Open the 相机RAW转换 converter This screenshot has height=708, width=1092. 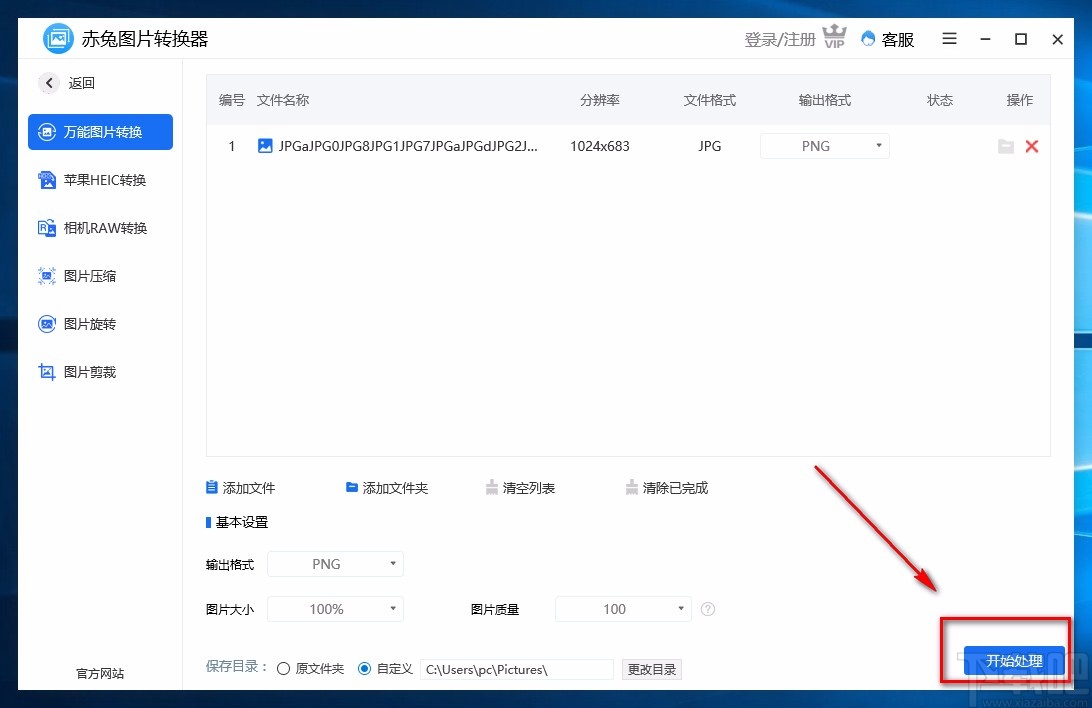pyautogui.click(x=99, y=228)
